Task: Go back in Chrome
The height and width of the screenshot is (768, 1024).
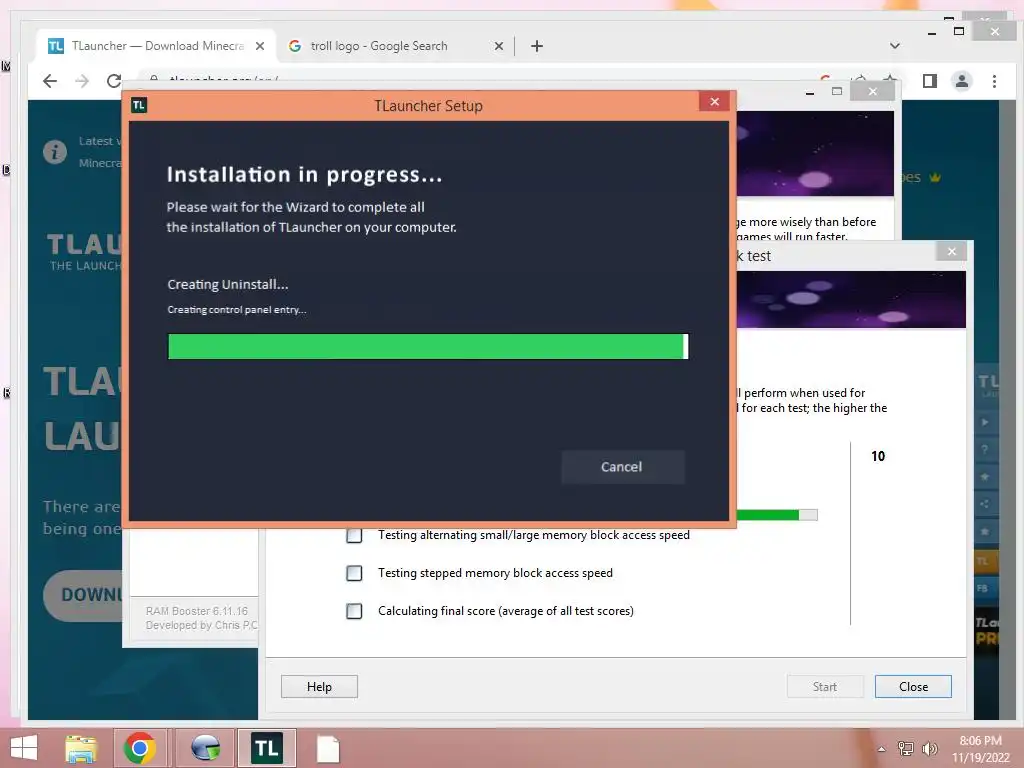Action: point(50,80)
